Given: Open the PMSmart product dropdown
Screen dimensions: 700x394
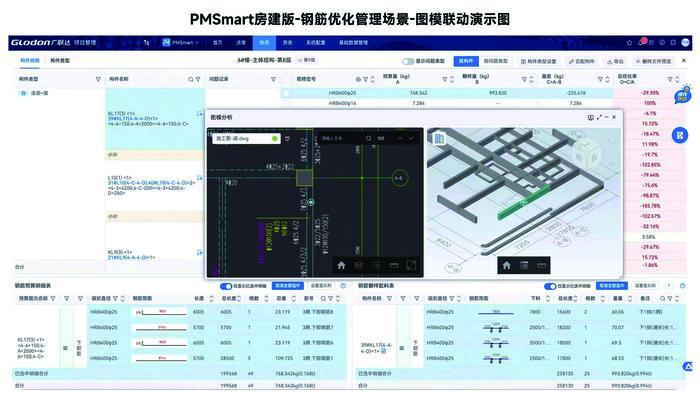Looking at the screenshot, I should 180,43.
